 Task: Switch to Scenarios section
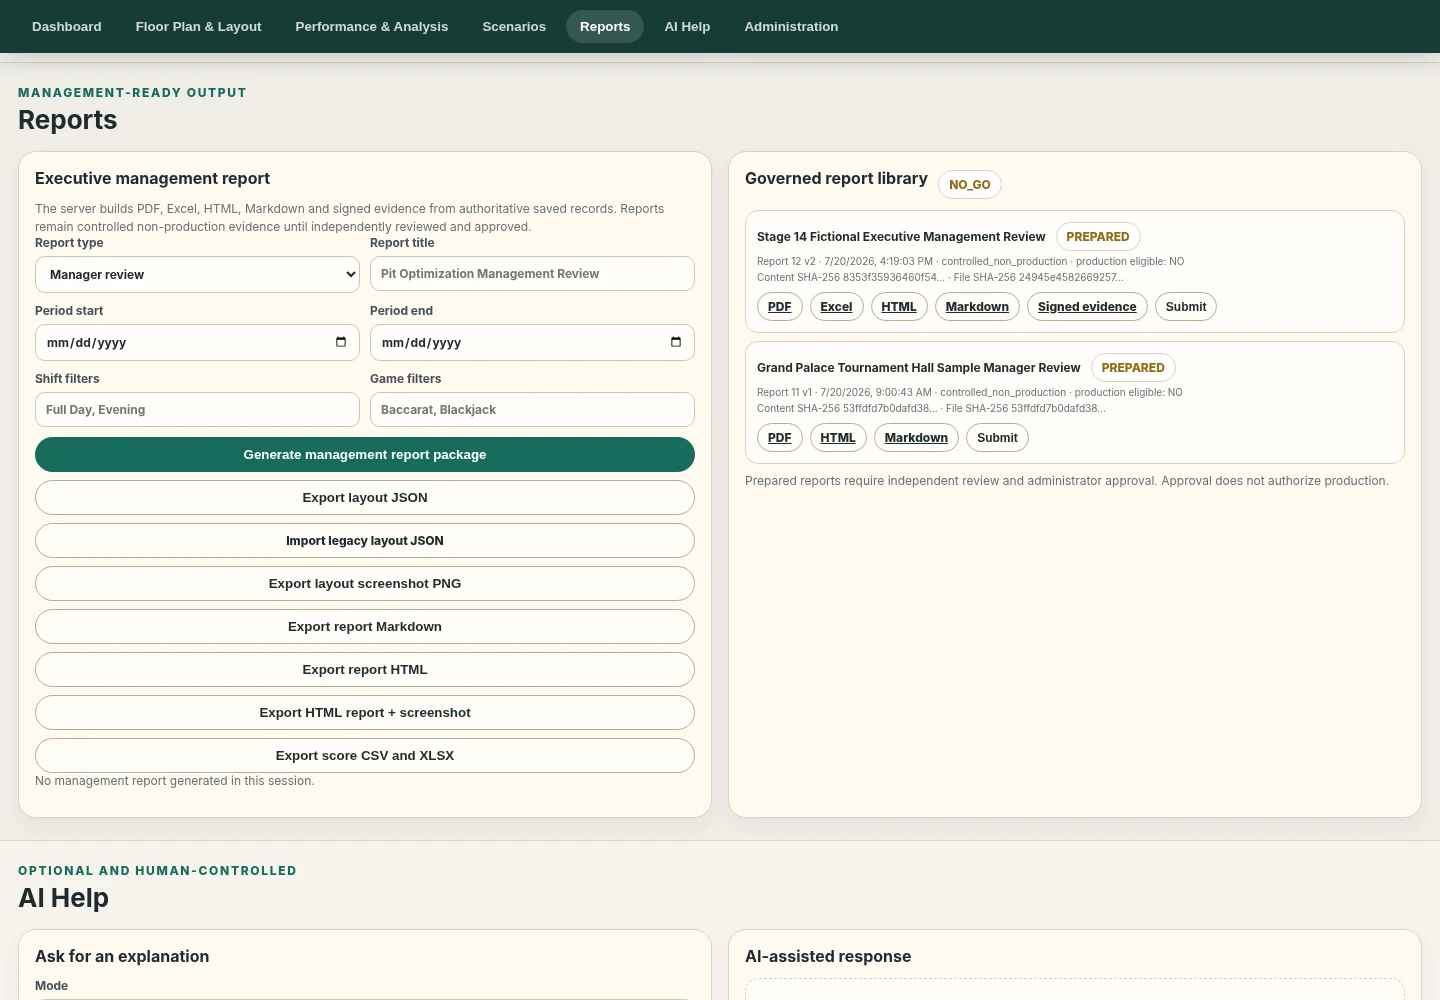[x=514, y=27]
